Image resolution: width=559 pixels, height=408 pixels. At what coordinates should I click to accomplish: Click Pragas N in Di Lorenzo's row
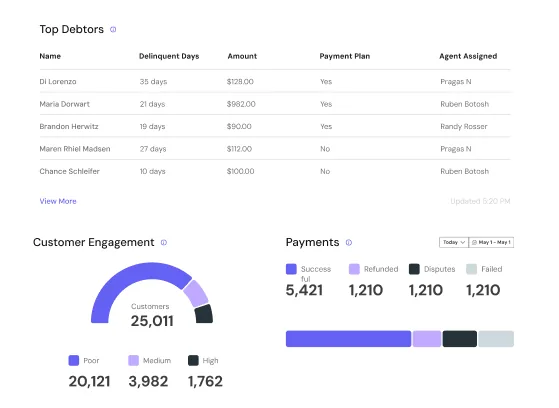pyautogui.click(x=456, y=82)
